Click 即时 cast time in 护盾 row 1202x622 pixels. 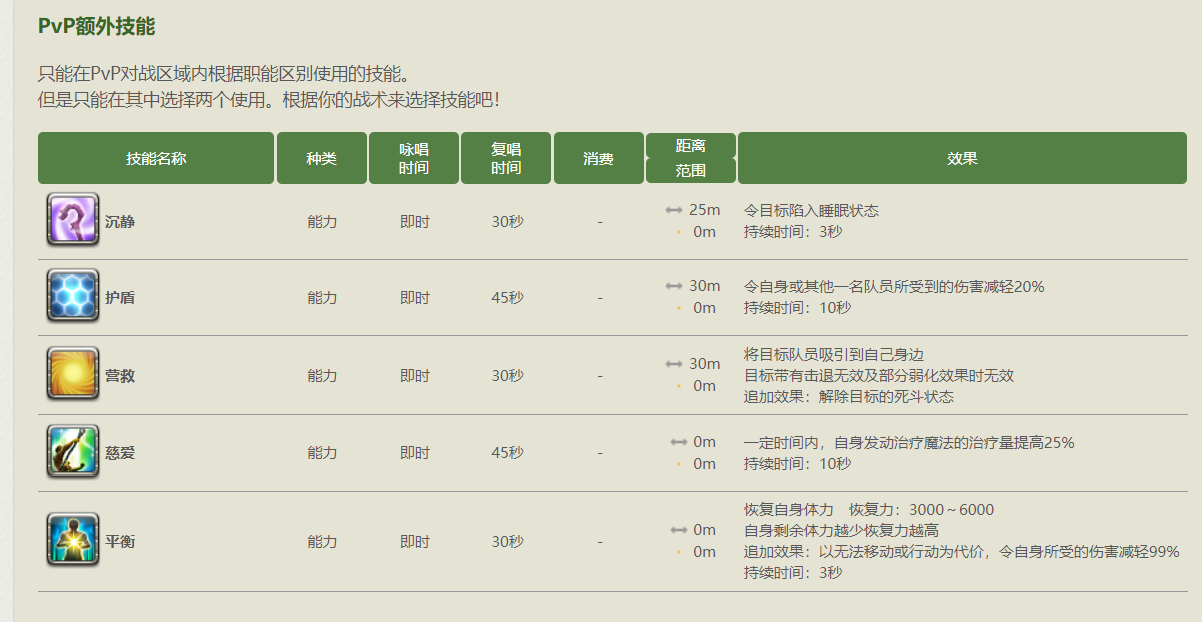(x=415, y=298)
